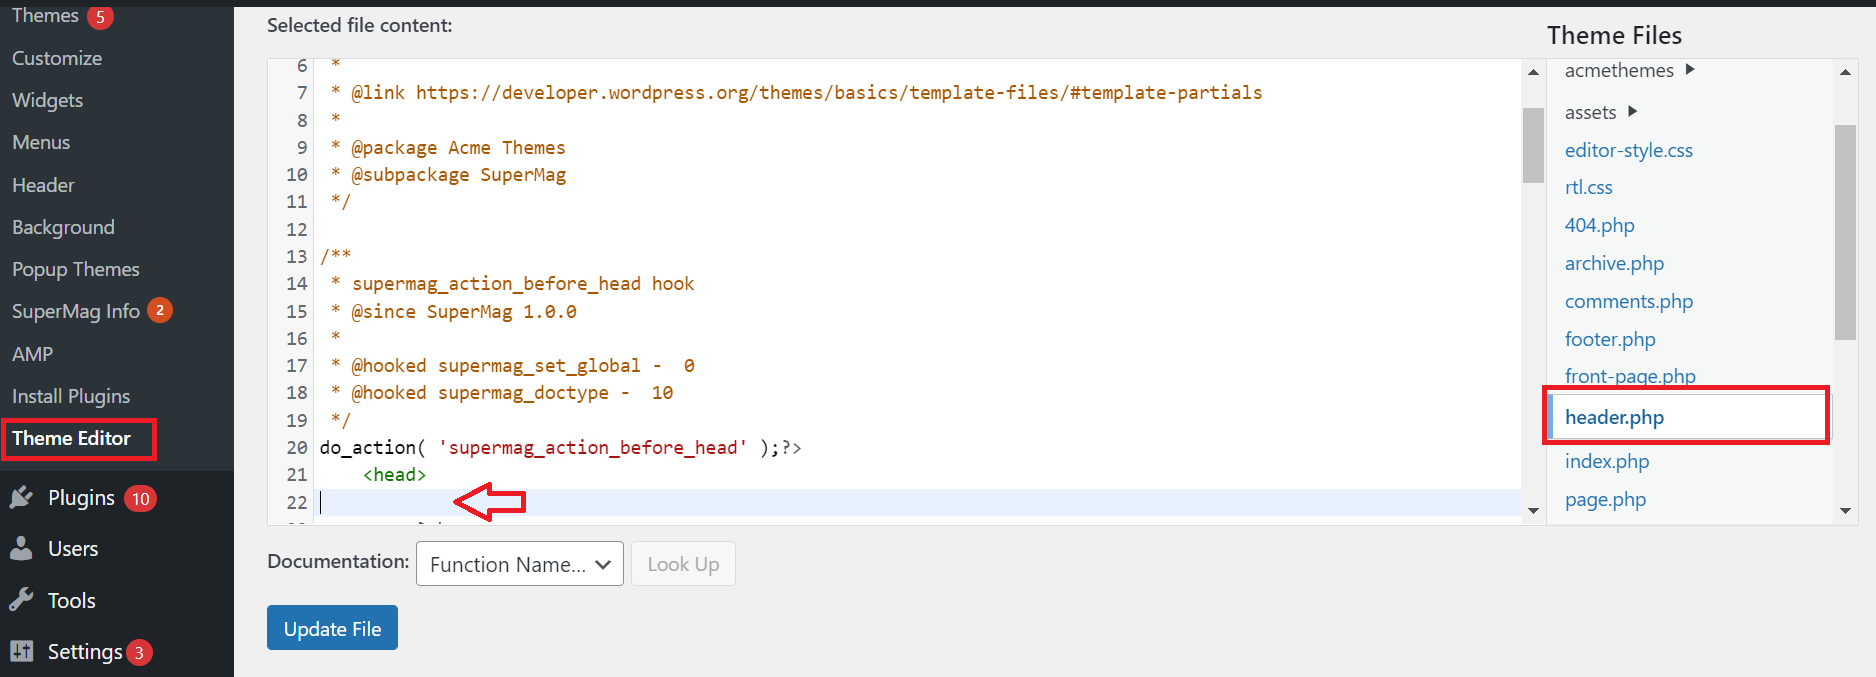Click the Tools wrench icon

coord(21,600)
